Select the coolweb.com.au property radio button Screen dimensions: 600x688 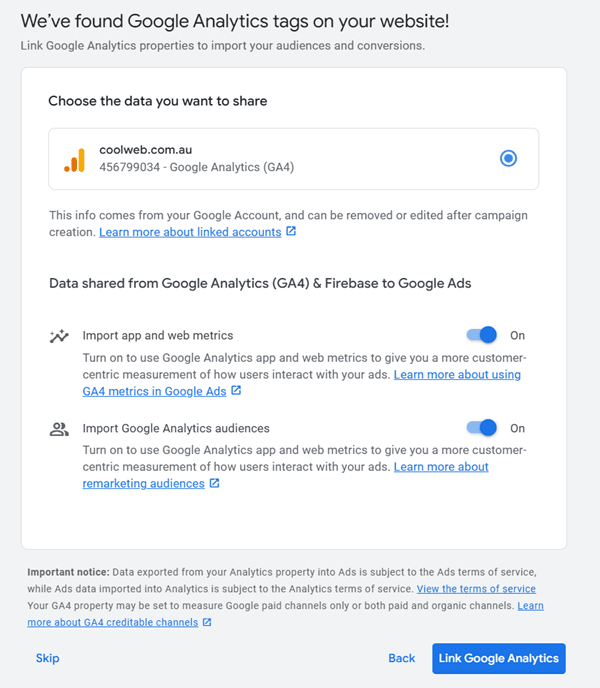click(509, 158)
